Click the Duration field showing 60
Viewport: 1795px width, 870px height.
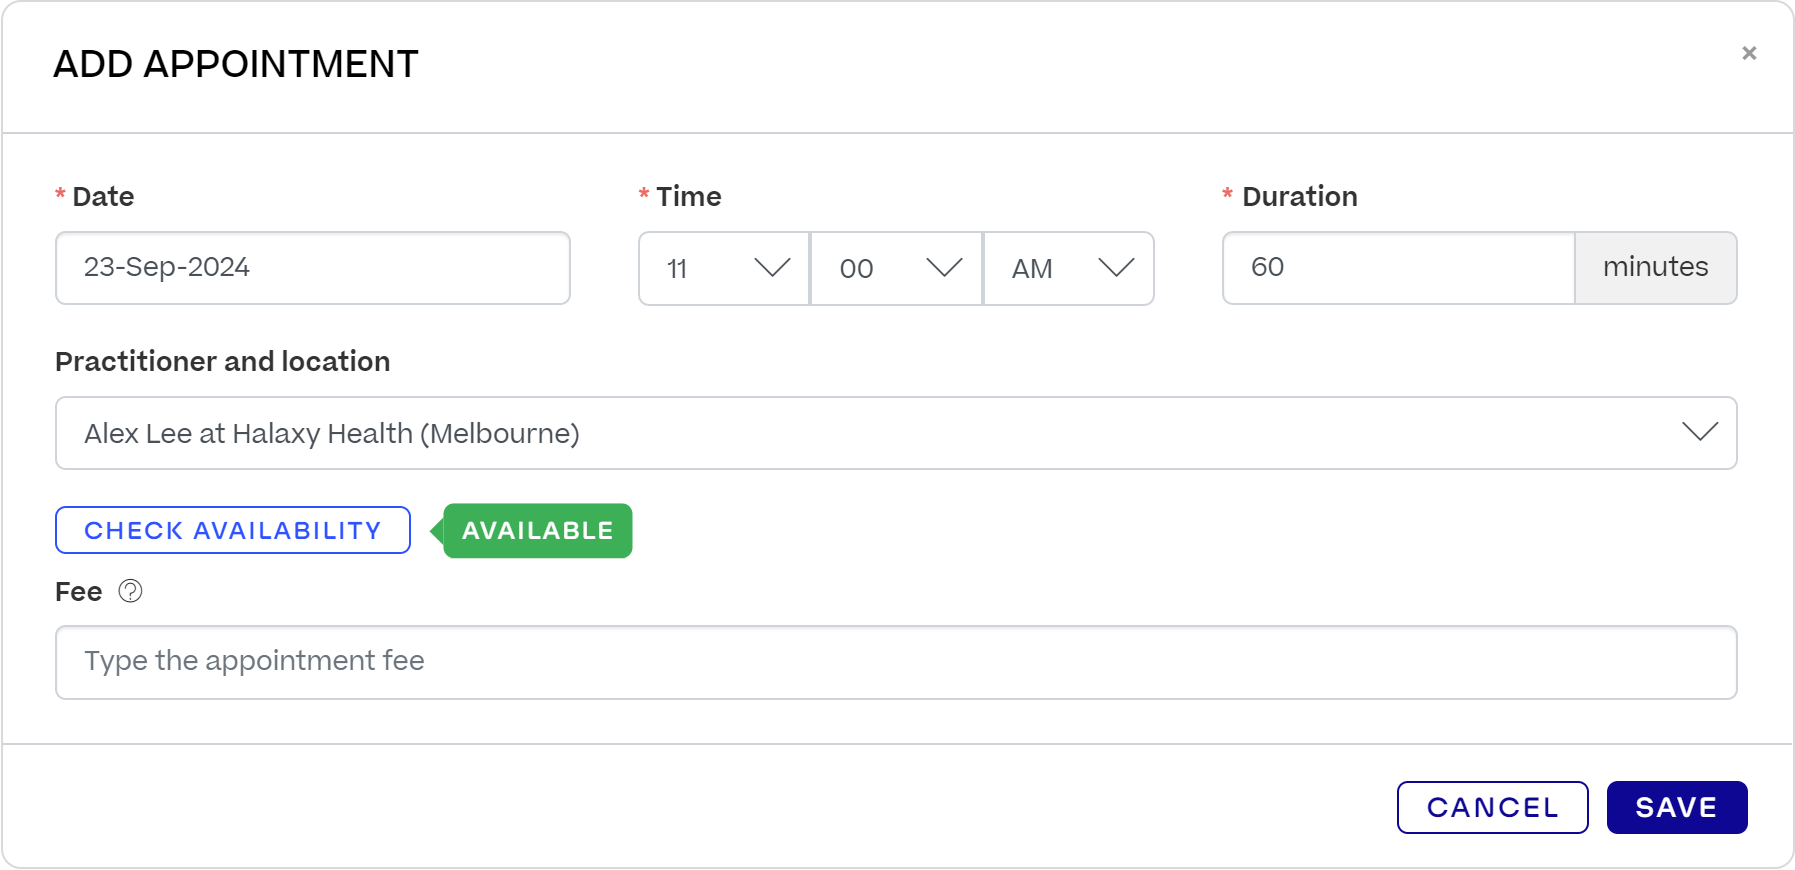pos(1397,268)
